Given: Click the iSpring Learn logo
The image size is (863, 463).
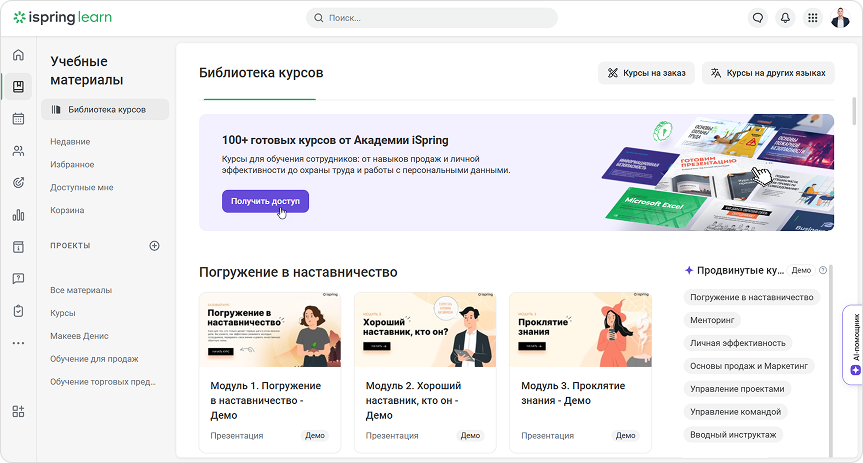Looking at the screenshot, I should [63, 18].
